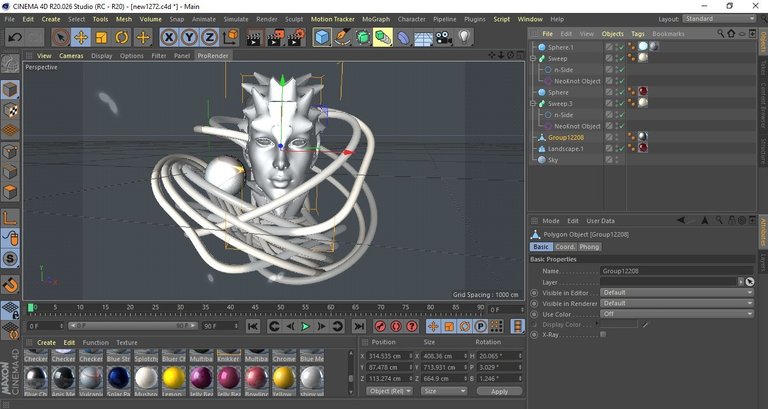Viewport: 768px width, 409px height.
Task: Select the Scale tool
Action: (x=101, y=38)
